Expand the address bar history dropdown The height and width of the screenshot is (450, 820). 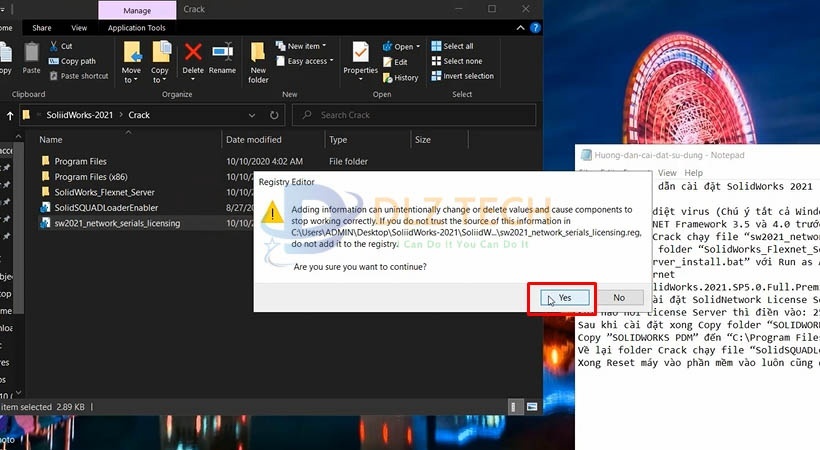click(x=252, y=115)
